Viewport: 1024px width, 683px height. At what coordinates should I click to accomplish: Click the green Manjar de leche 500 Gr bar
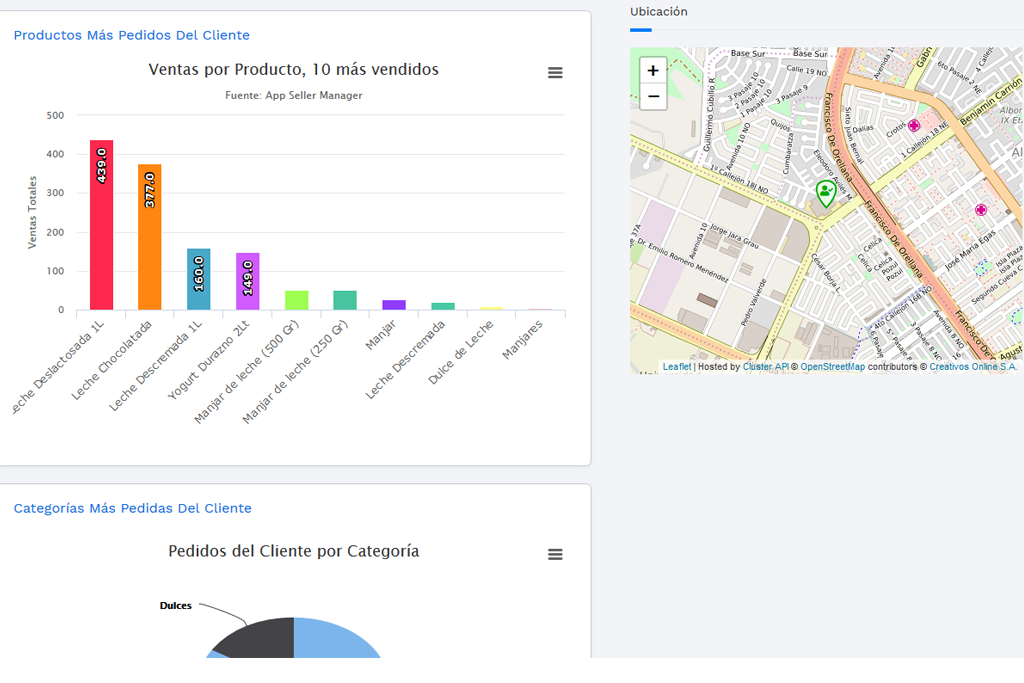(x=296, y=300)
